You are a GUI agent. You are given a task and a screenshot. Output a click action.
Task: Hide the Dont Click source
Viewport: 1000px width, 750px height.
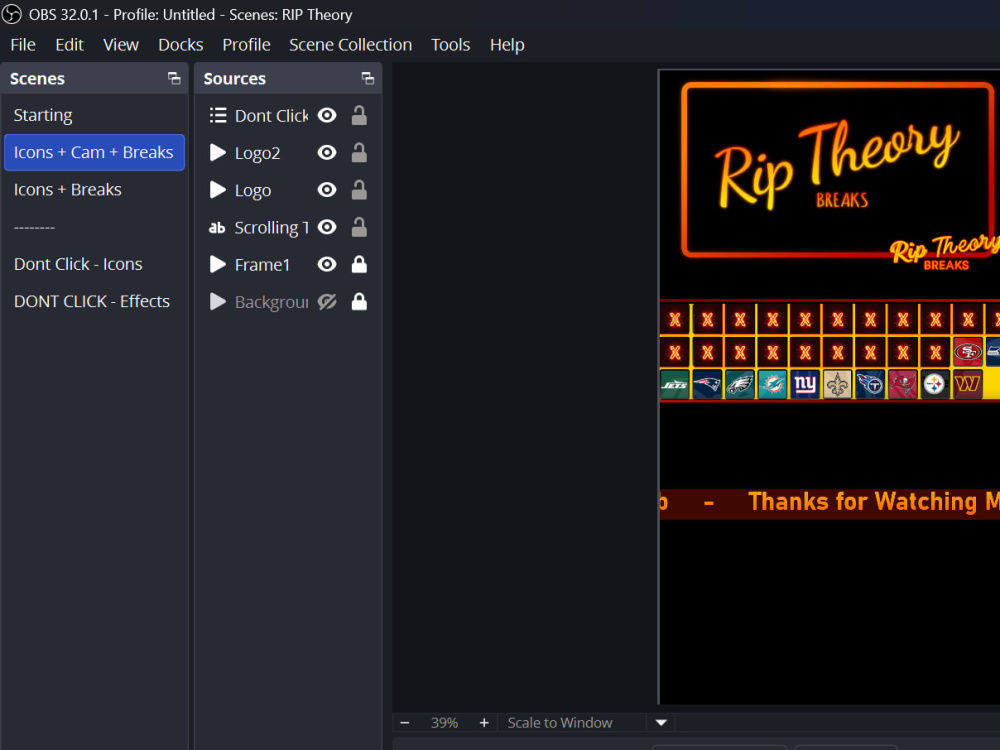[x=327, y=115]
